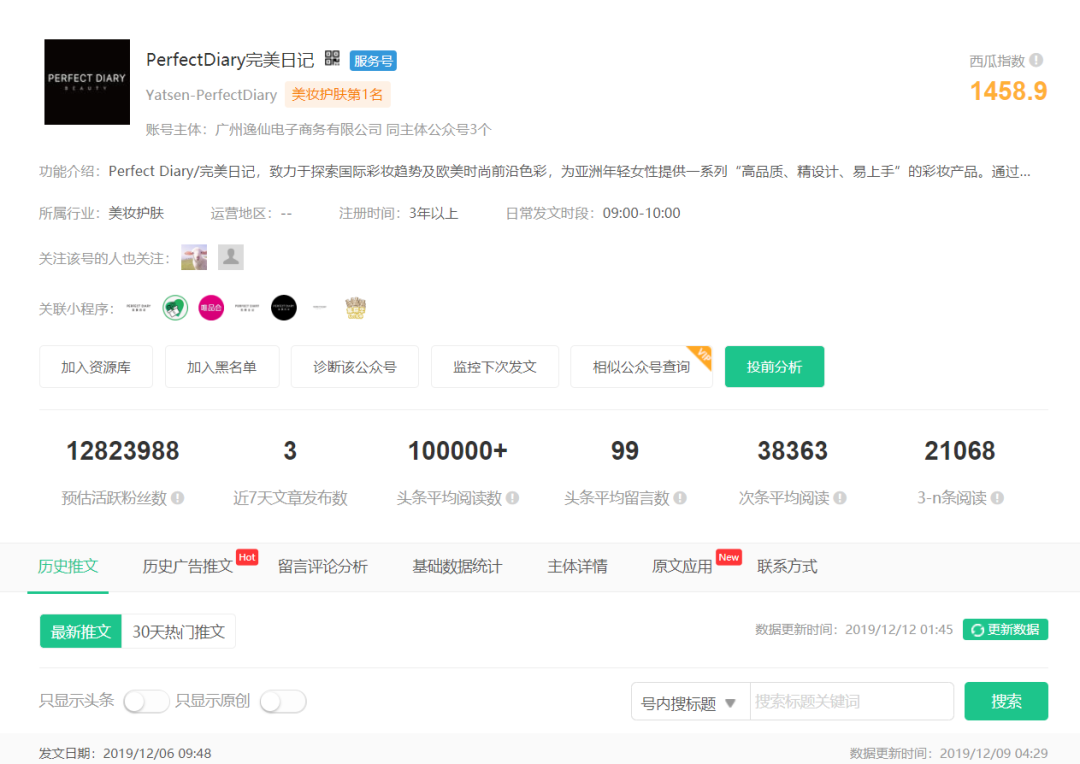Image resolution: width=1080 pixels, height=764 pixels.
Task: Open the 原文应用 tab
Action: [682, 566]
